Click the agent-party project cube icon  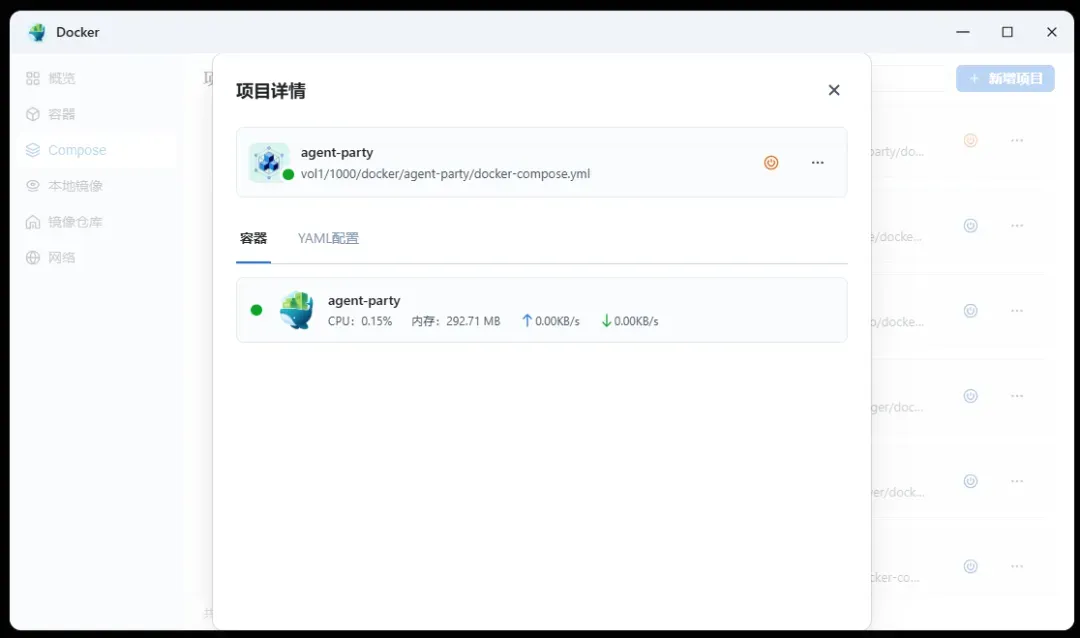click(x=268, y=163)
